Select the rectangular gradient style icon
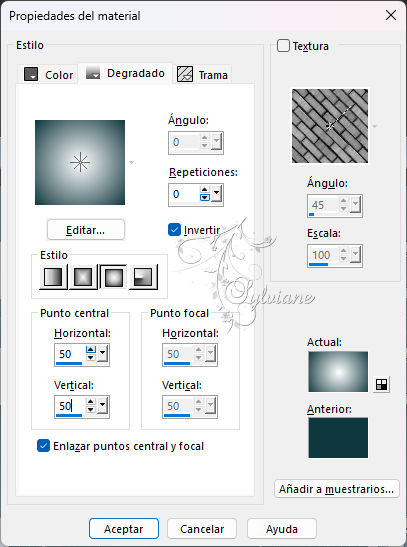Image resolution: width=407 pixels, height=547 pixels. pyautogui.click(x=83, y=277)
